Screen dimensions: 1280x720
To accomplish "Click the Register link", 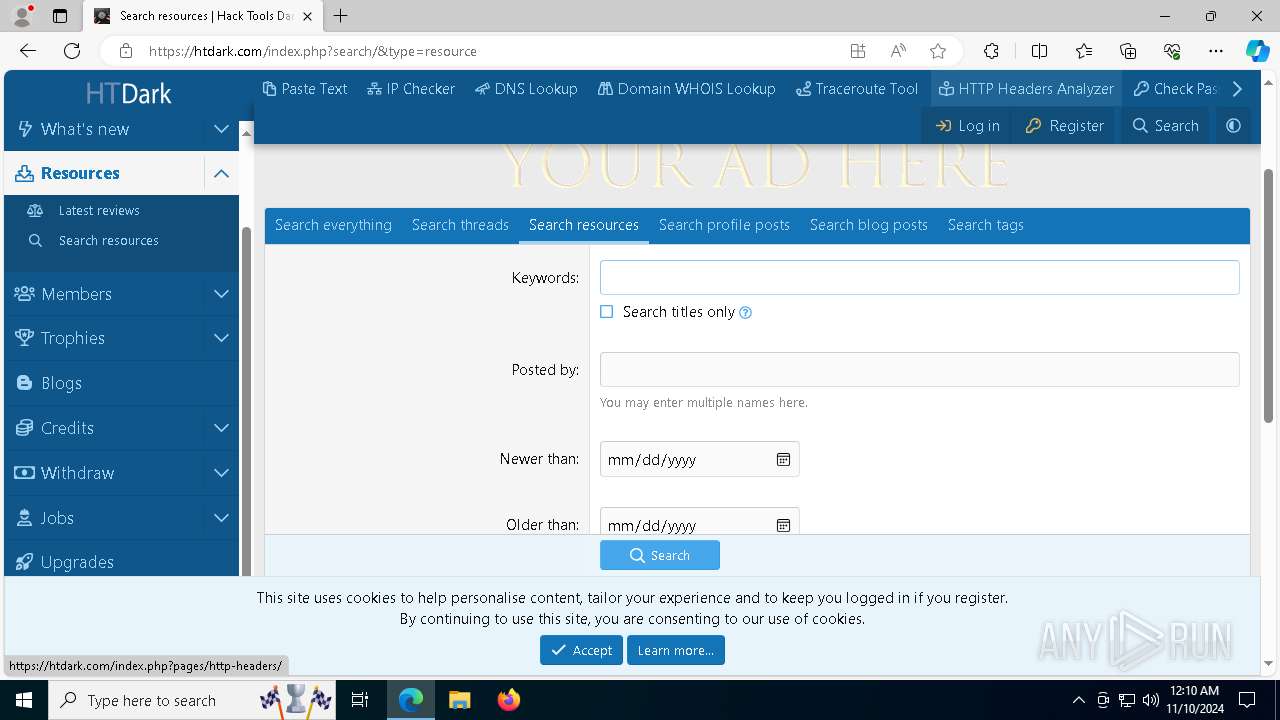I will pyautogui.click(x=1065, y=126).
